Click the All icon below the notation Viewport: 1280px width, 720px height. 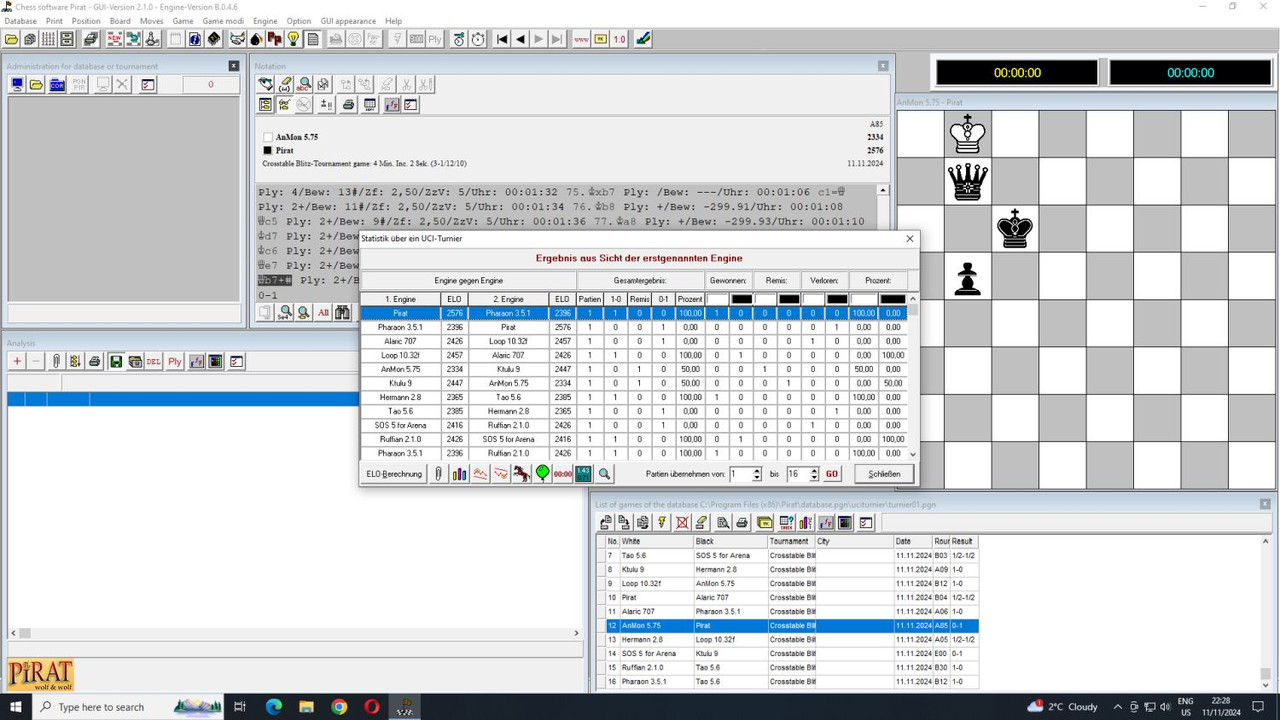point(323,312)
